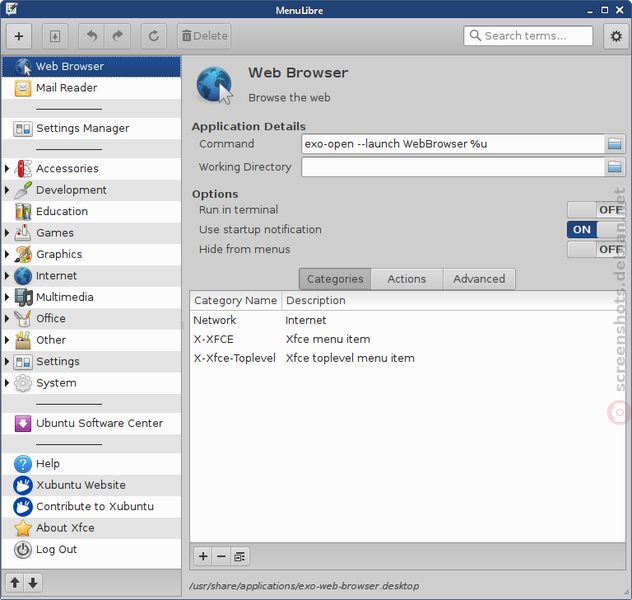Expand the Office category

pyautogui.click(x=7, y=318)
